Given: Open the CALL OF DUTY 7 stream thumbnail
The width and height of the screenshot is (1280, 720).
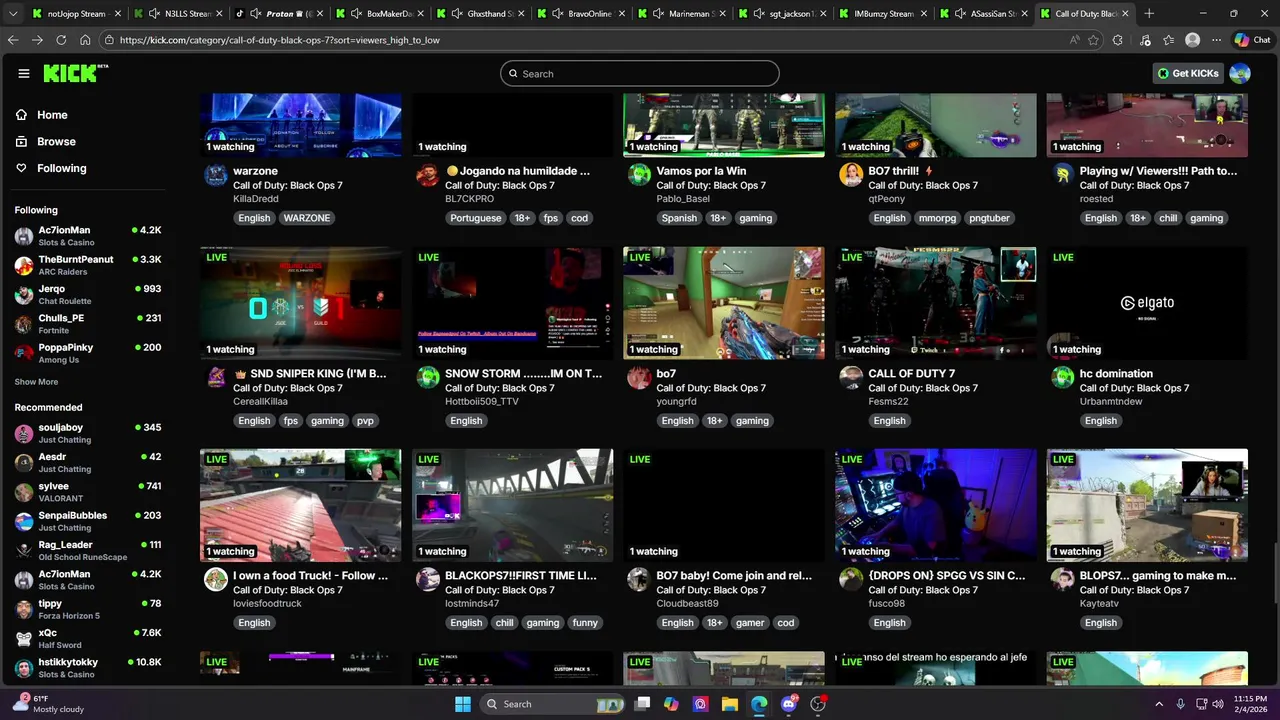Looking at the screenshot, I should [x=936, y=303].
